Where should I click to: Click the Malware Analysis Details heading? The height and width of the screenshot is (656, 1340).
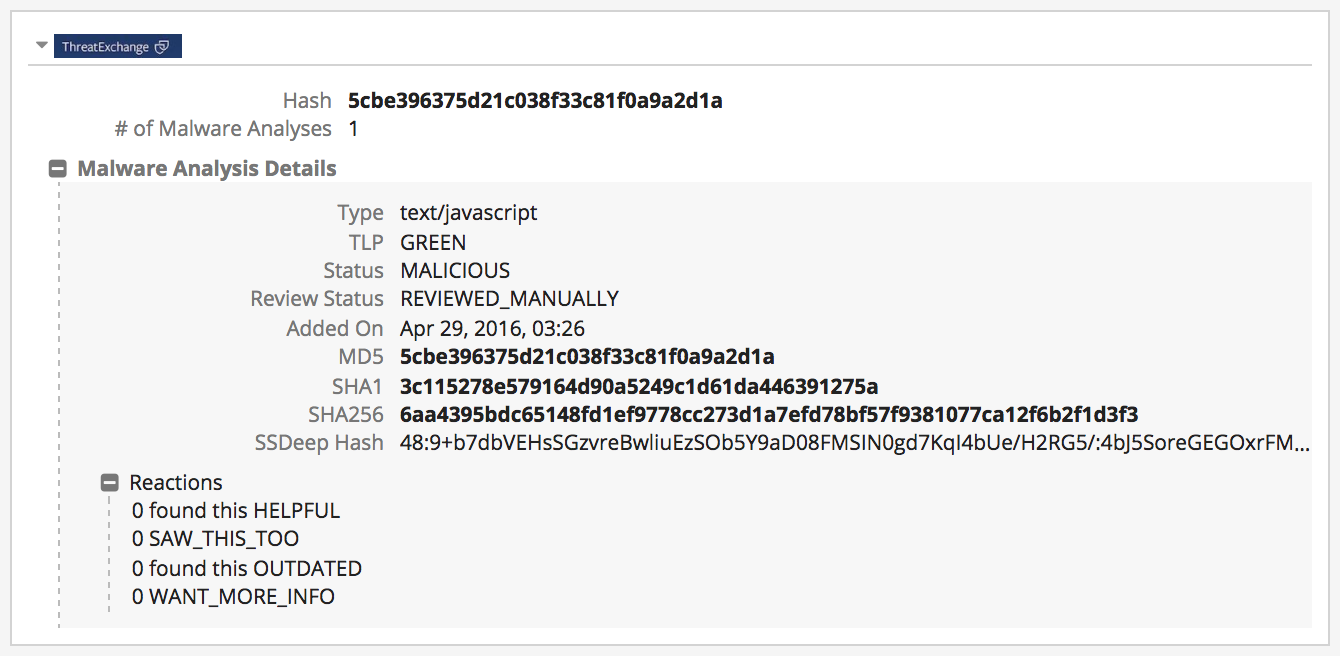point(207,169)
